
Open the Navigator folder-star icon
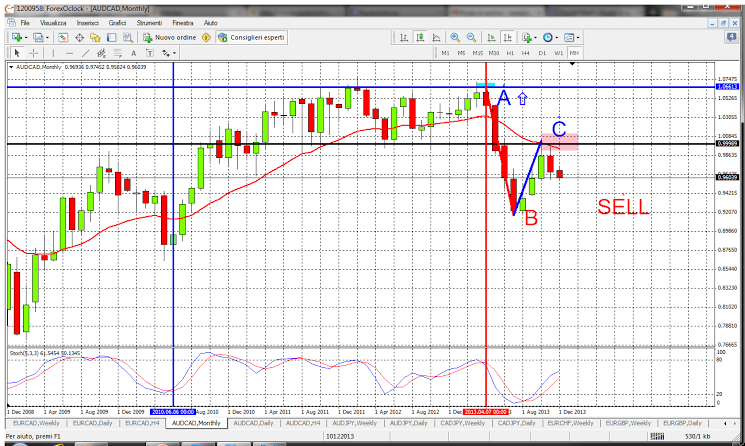tap(95, 37)
